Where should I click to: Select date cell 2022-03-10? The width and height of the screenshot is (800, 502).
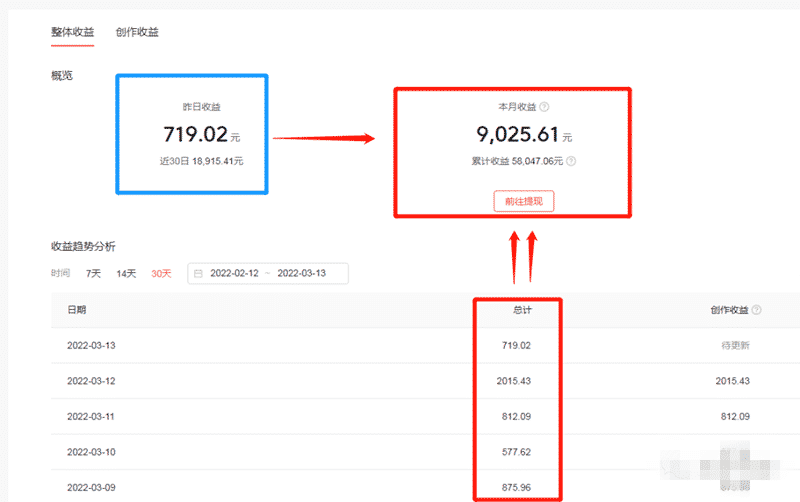91,452
